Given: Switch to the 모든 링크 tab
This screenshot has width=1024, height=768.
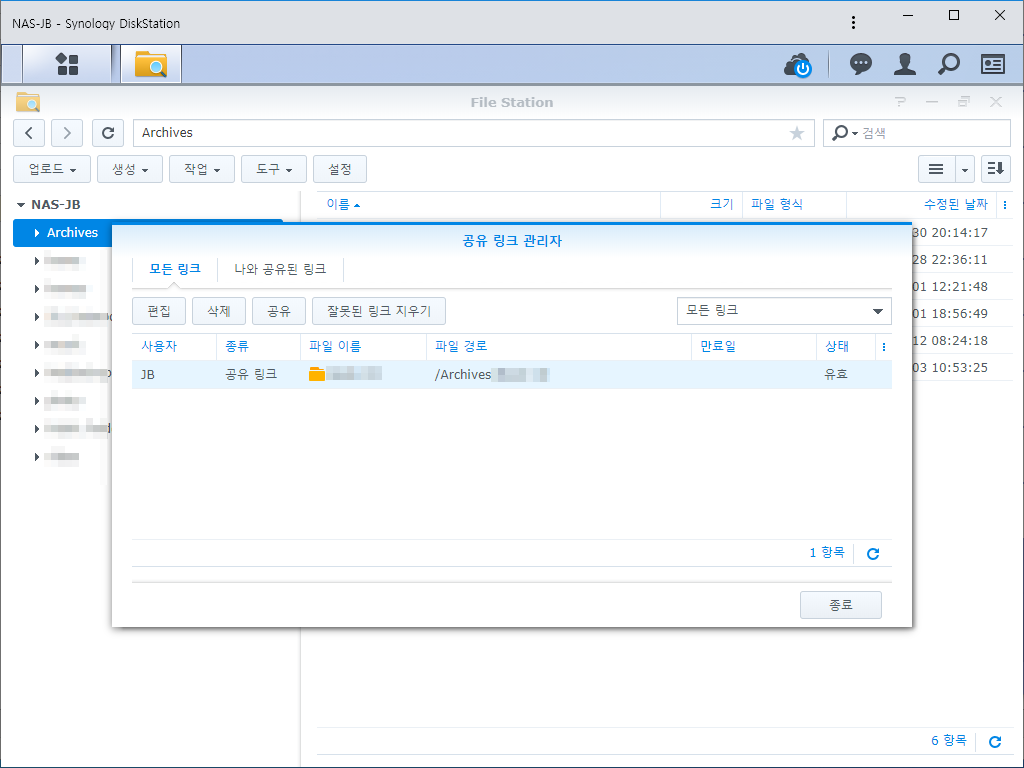Looking at the screenshot, I should [x=175, y=269].
